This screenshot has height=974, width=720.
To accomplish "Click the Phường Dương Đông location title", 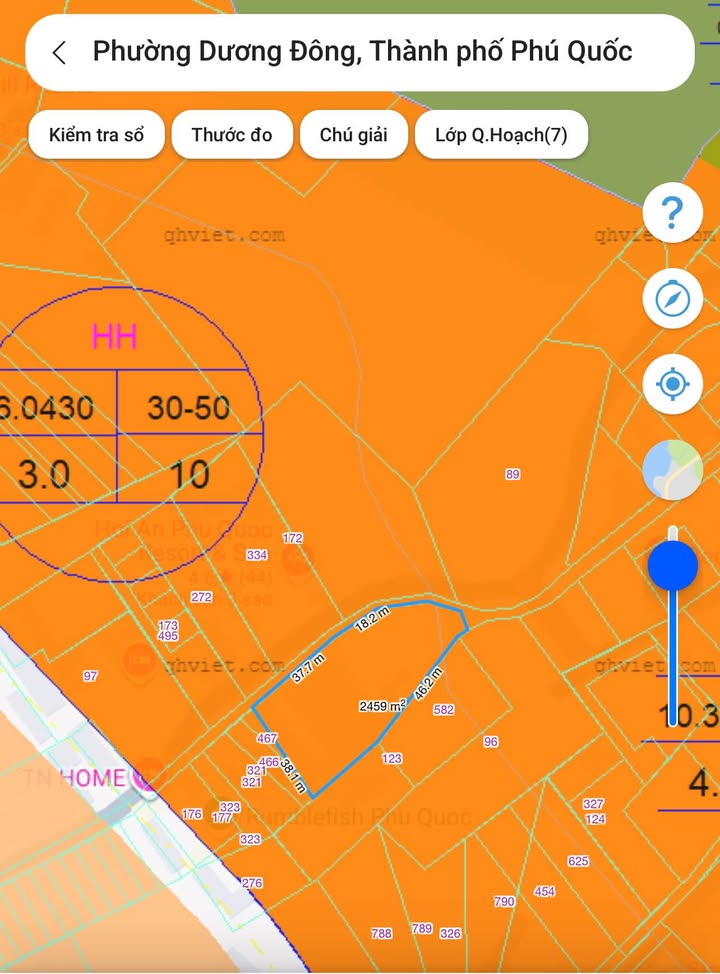I will pos(362,52).
